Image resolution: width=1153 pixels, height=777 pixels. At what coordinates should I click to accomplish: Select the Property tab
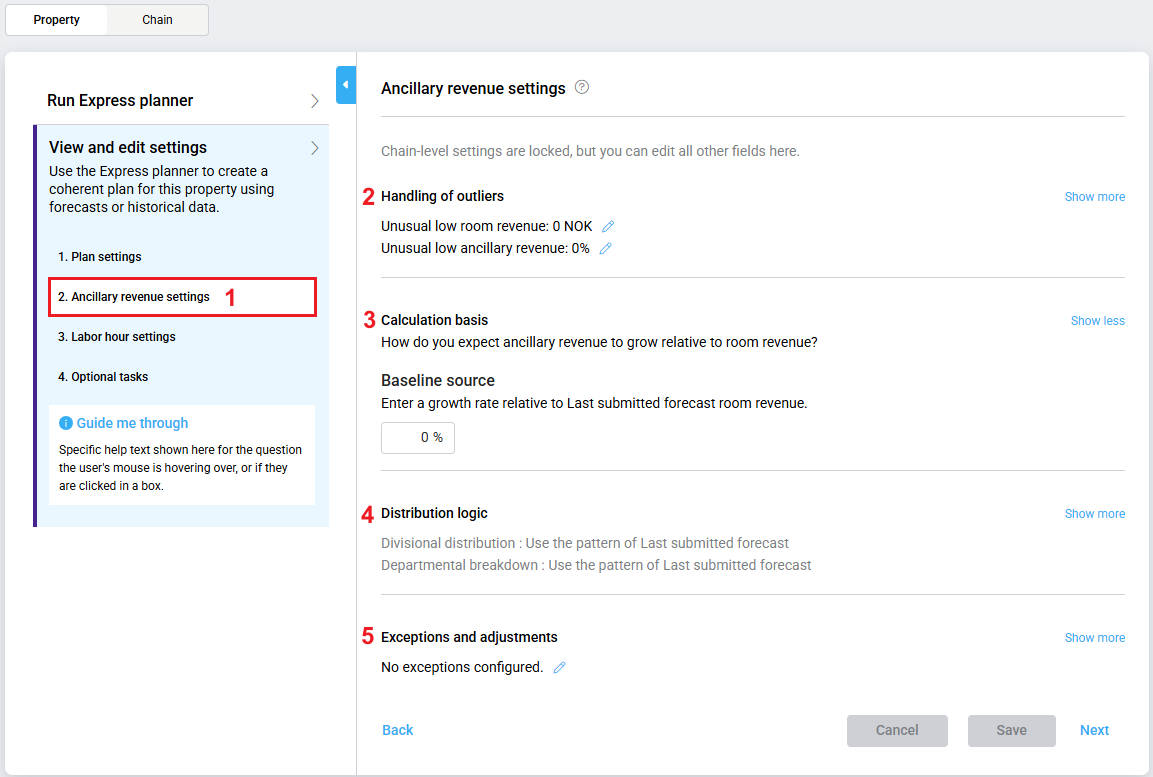(56, 20)
